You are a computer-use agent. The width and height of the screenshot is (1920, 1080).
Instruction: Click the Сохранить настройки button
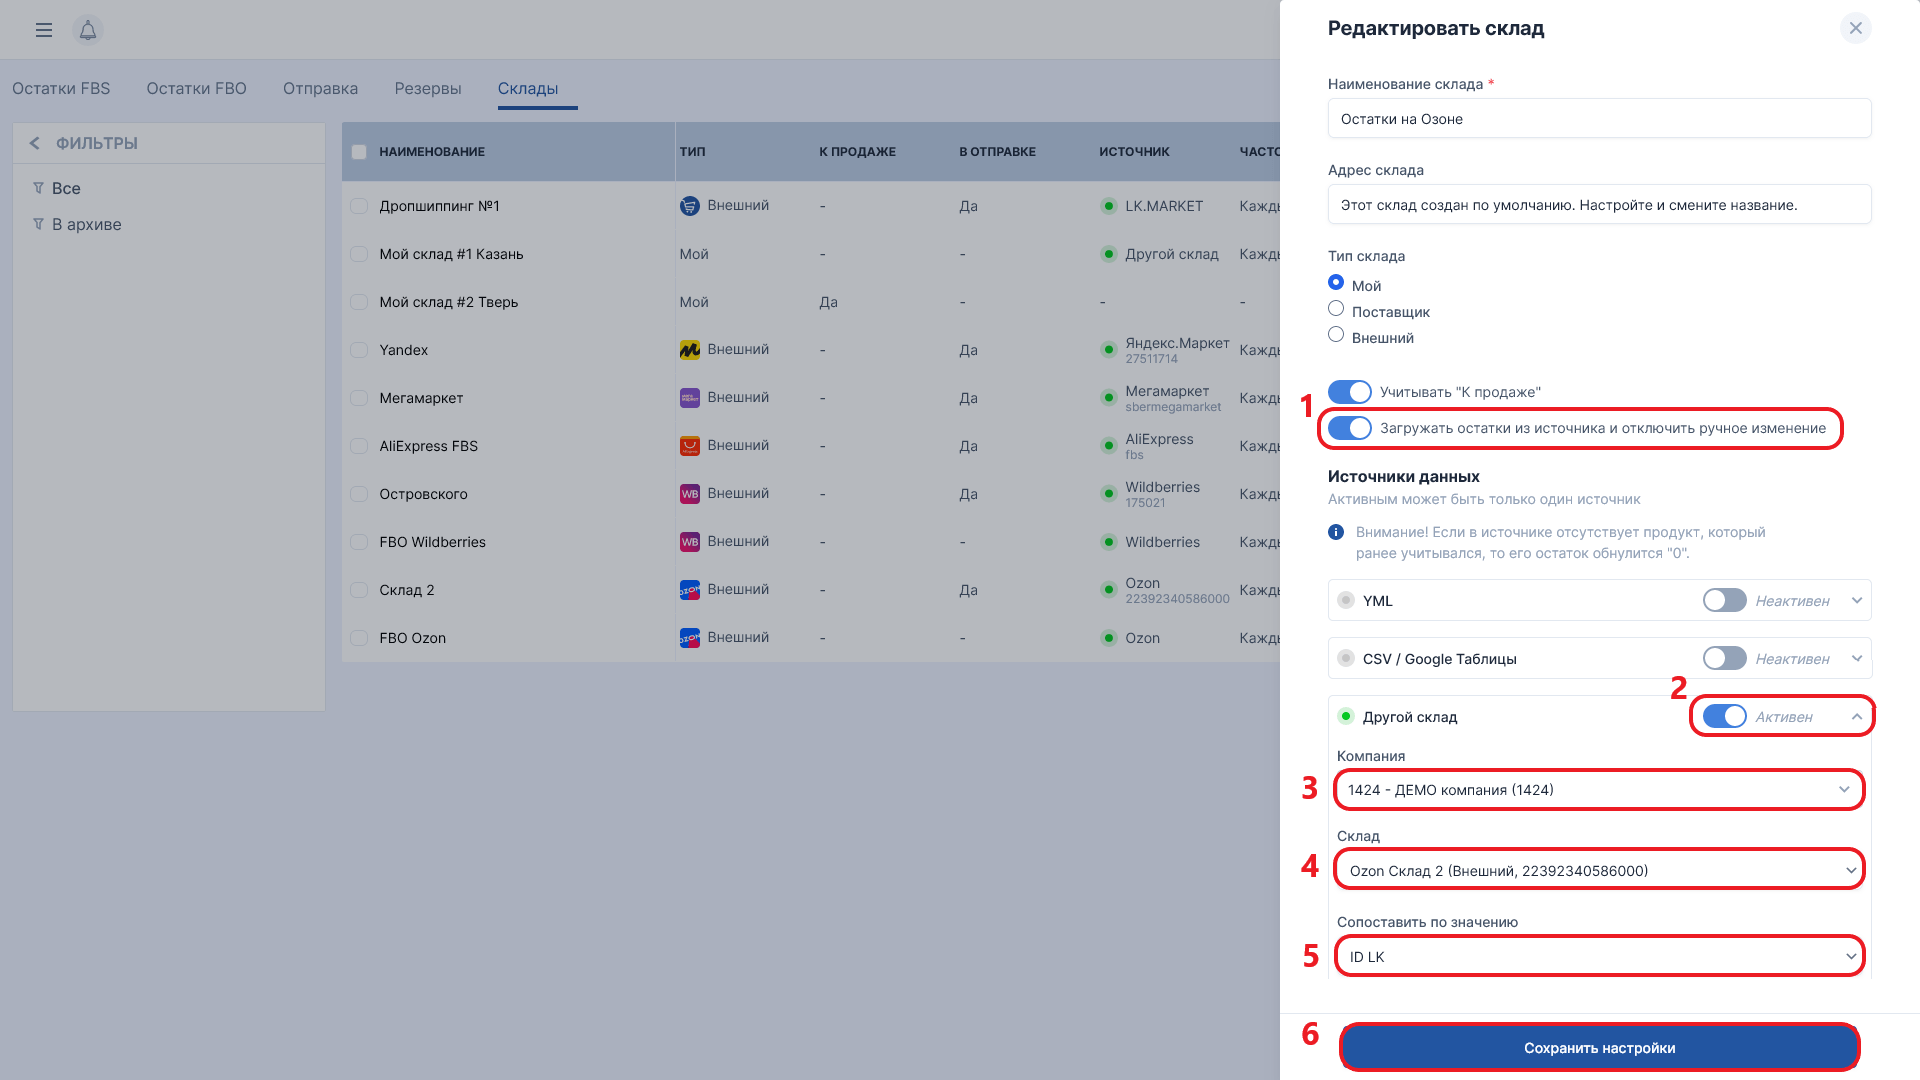[1599, 1048]
